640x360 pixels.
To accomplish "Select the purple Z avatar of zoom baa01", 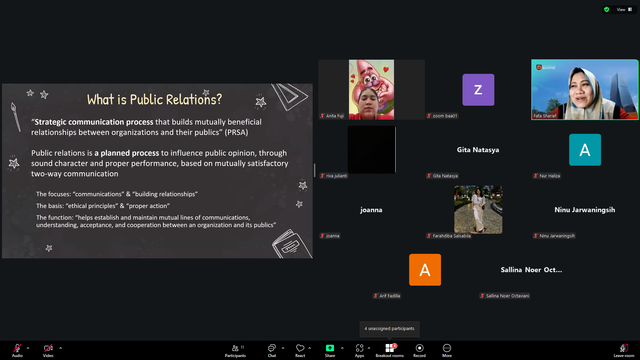I will pyautogui.click(x=478, y=90).
